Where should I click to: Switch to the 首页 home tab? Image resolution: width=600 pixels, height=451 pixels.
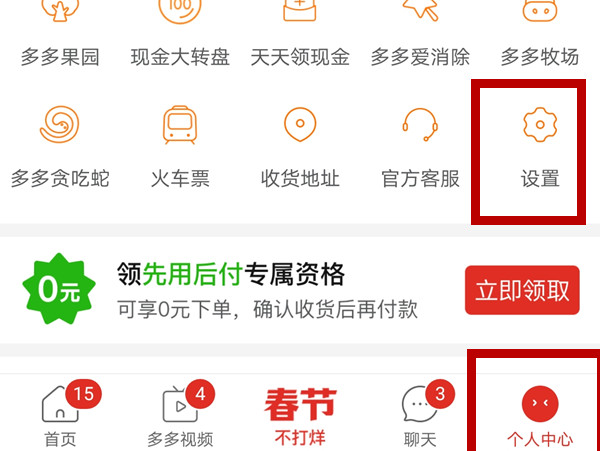pyautogui.click(x=60, y=415)
